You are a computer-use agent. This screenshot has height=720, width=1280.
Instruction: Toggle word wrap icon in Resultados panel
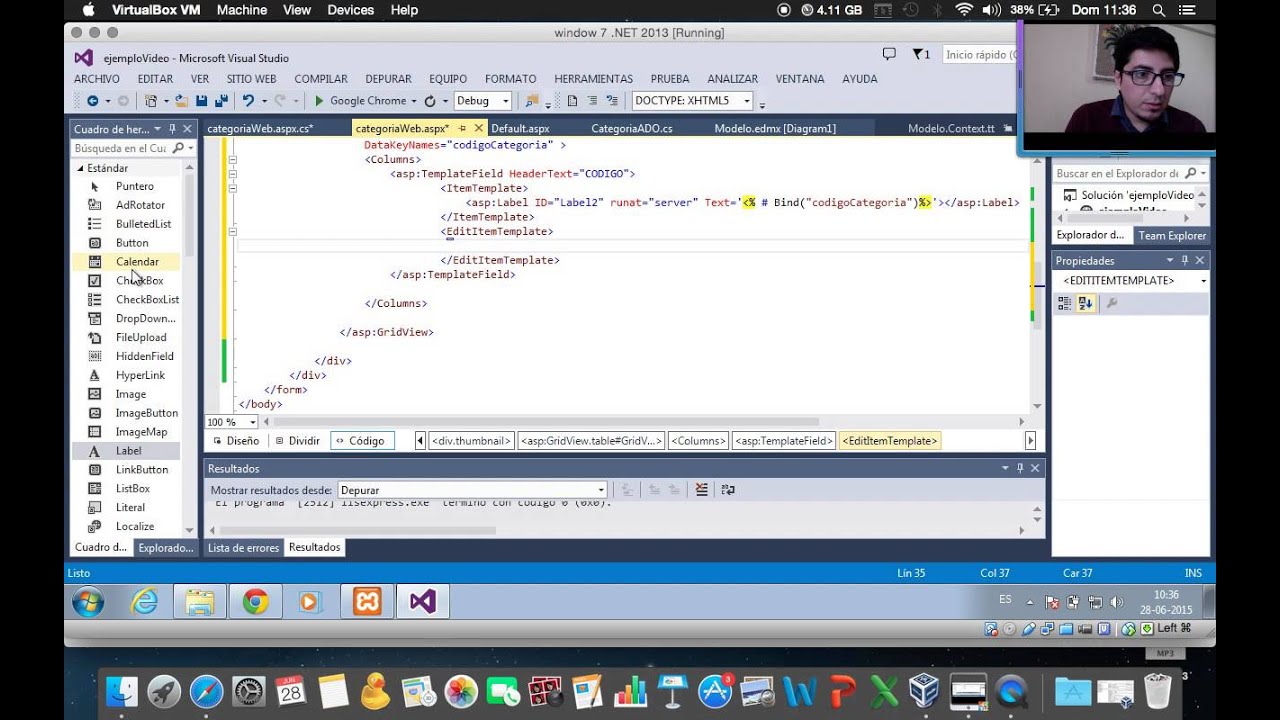pyautogui.click(x=728, y=490)
